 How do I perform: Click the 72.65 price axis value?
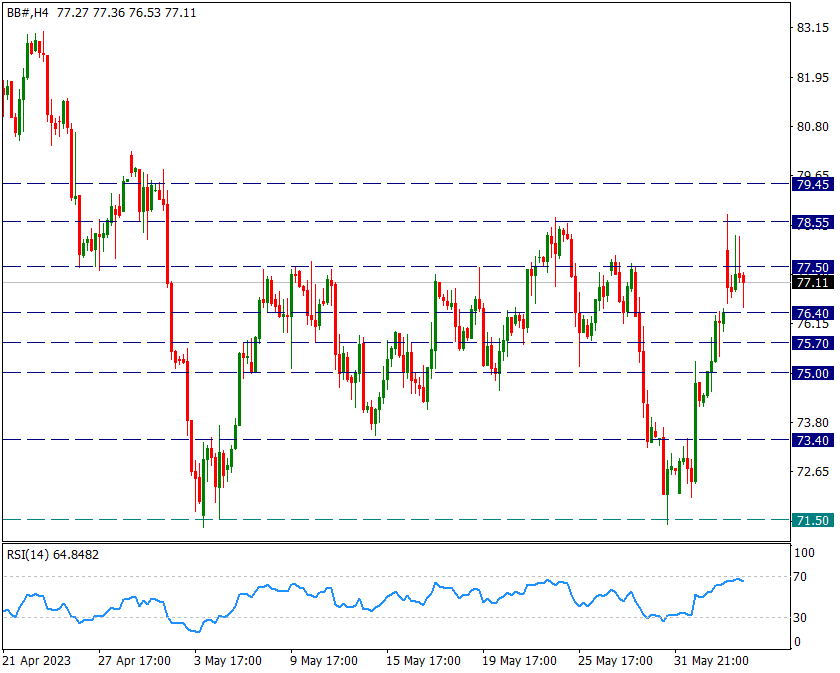click(x=813, y=472)
